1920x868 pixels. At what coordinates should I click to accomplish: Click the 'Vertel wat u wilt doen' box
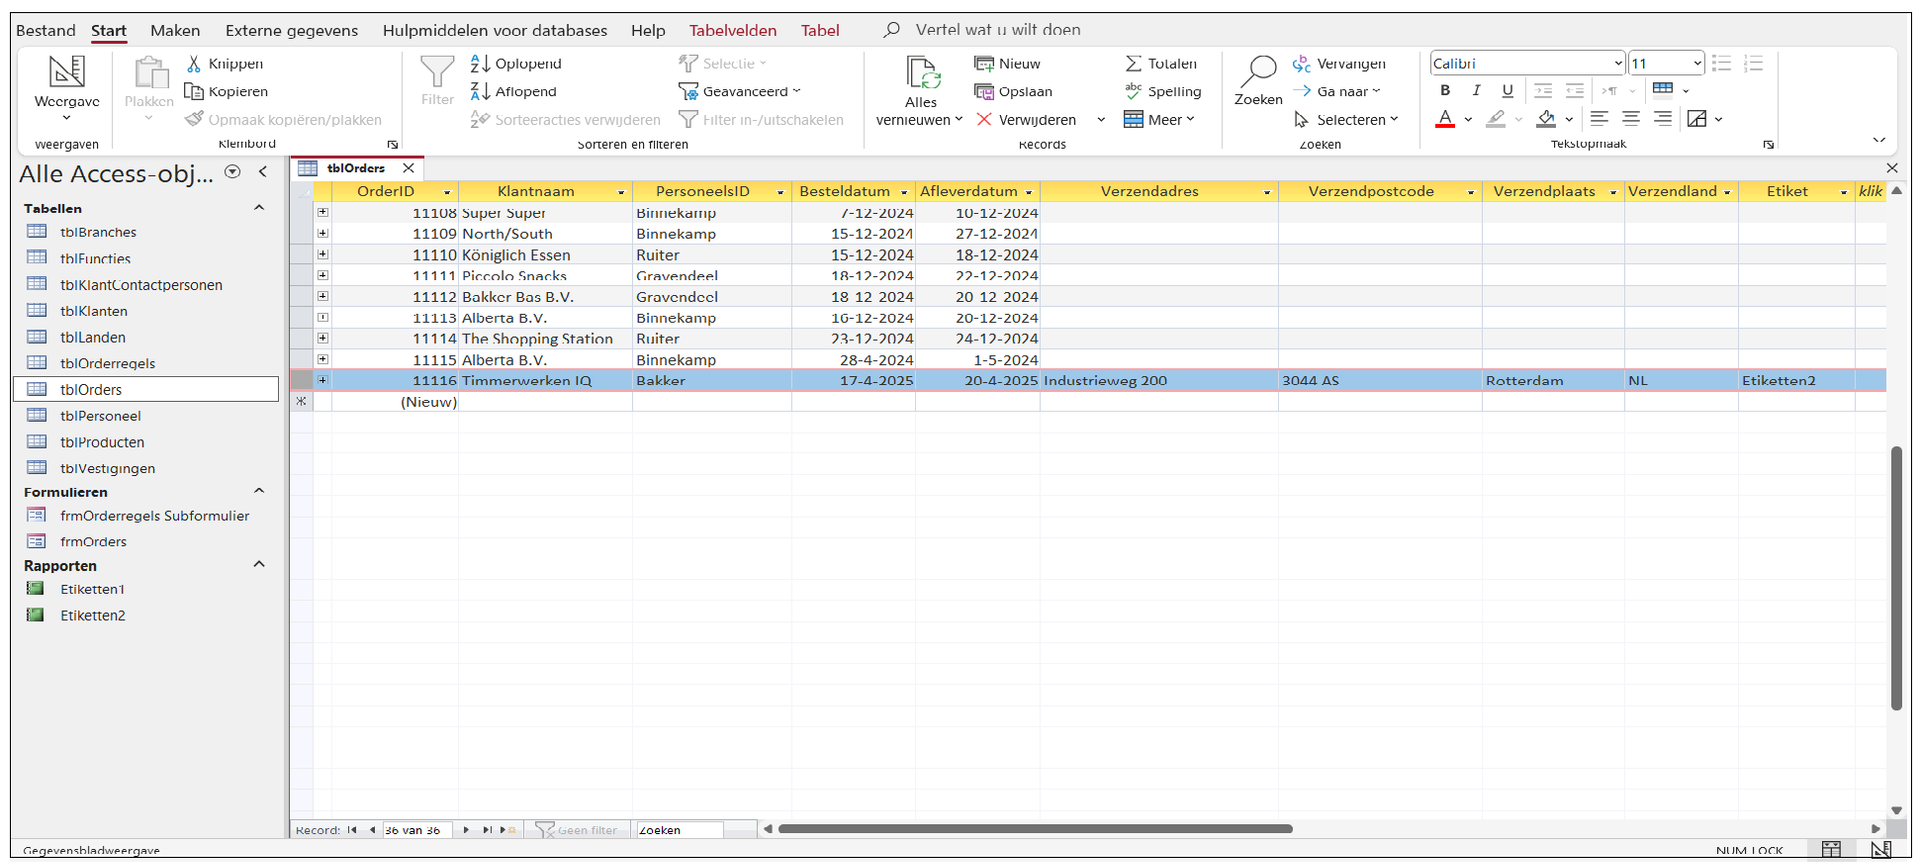998,30
